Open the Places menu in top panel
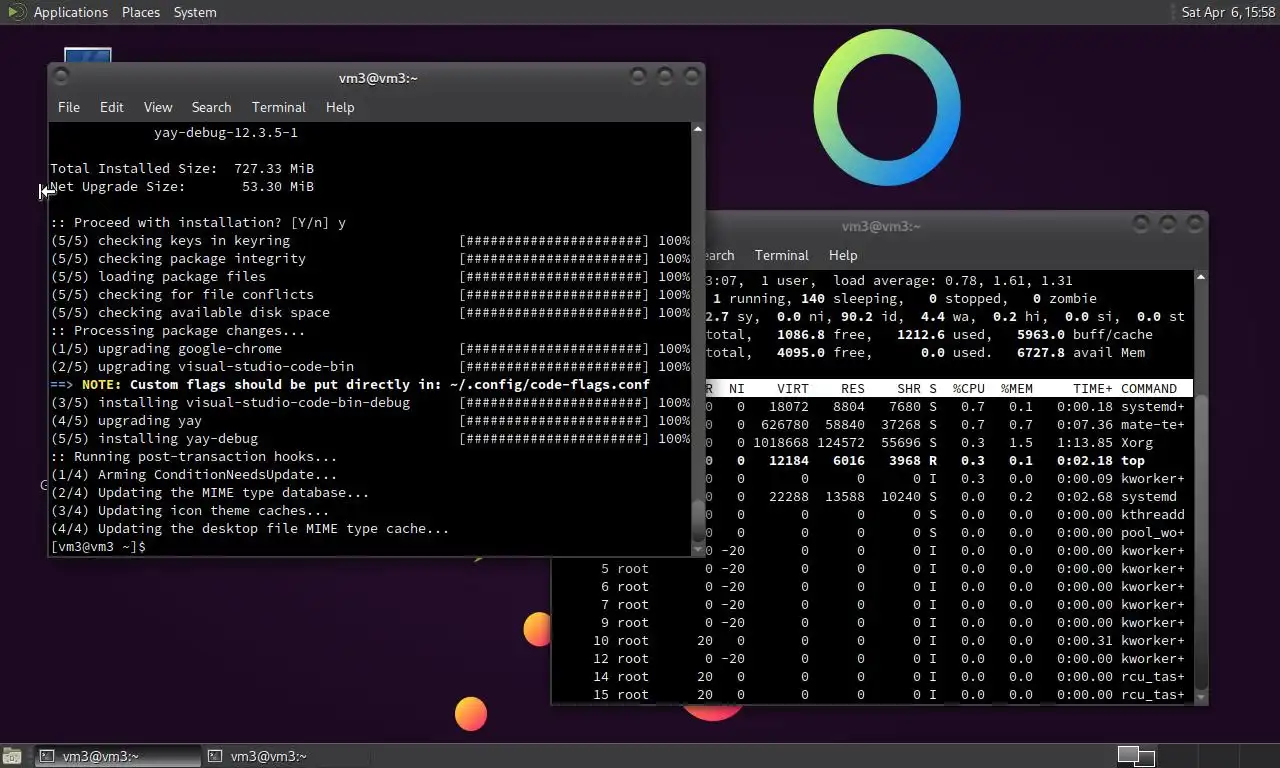 (x=141, y=12)
